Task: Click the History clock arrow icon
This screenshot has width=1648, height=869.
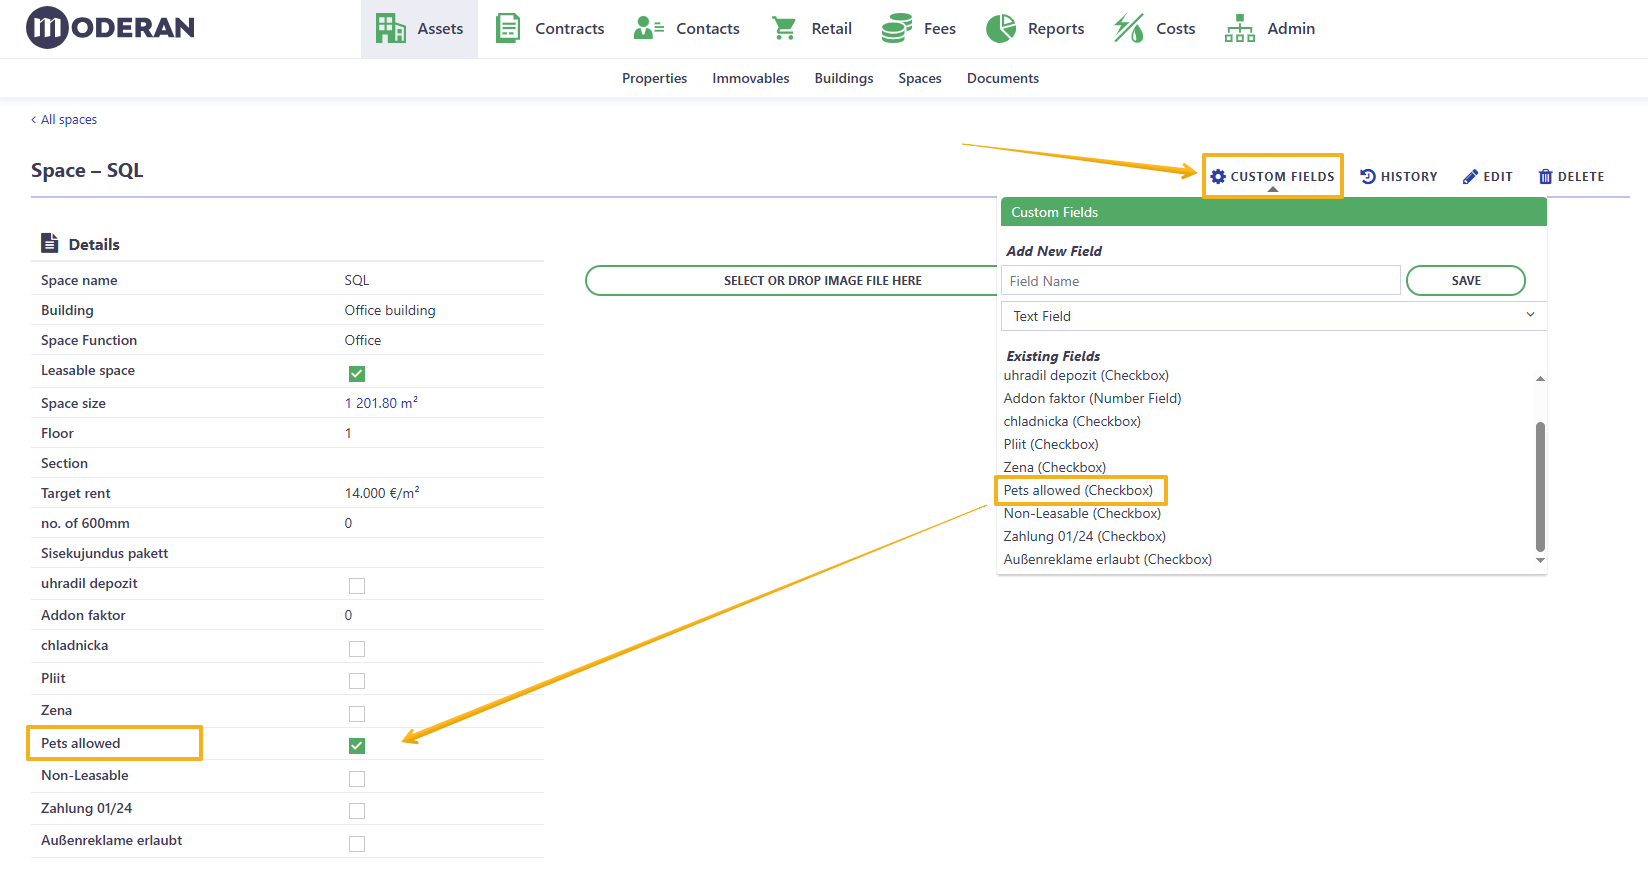Action: tap(1368, 176)
